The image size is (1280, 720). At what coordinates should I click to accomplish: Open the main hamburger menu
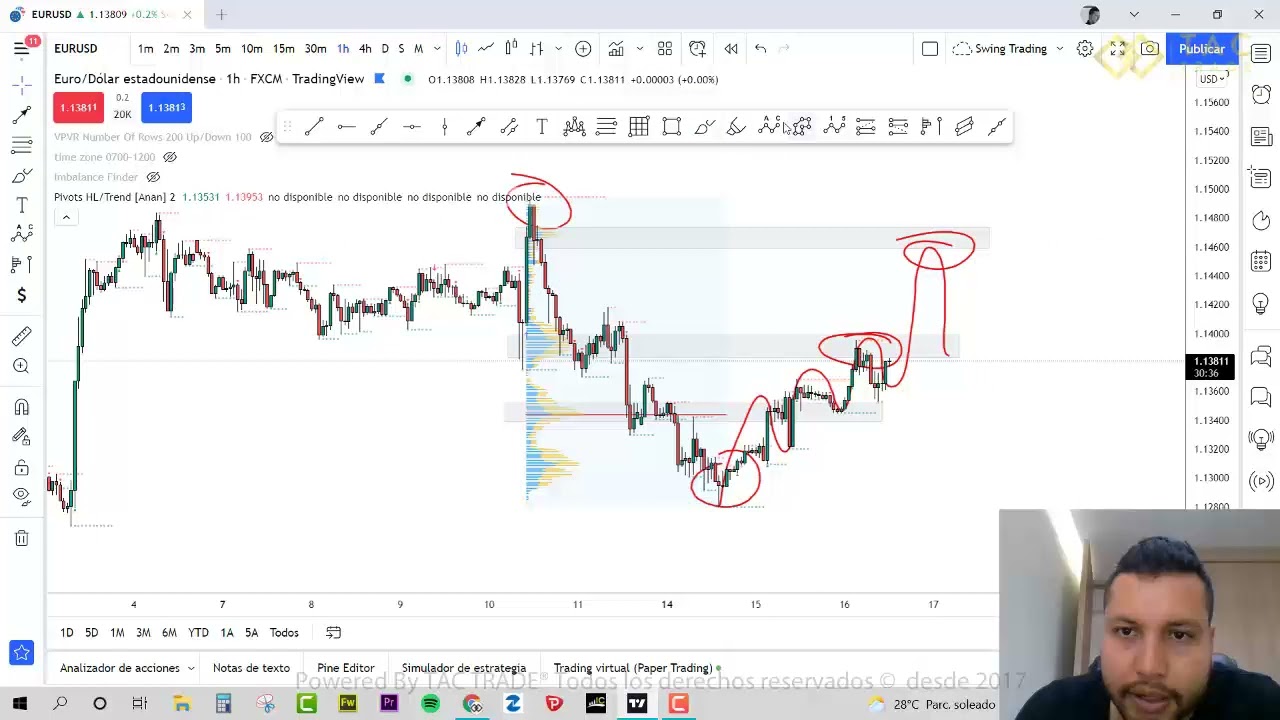click(x=21, y=48)
